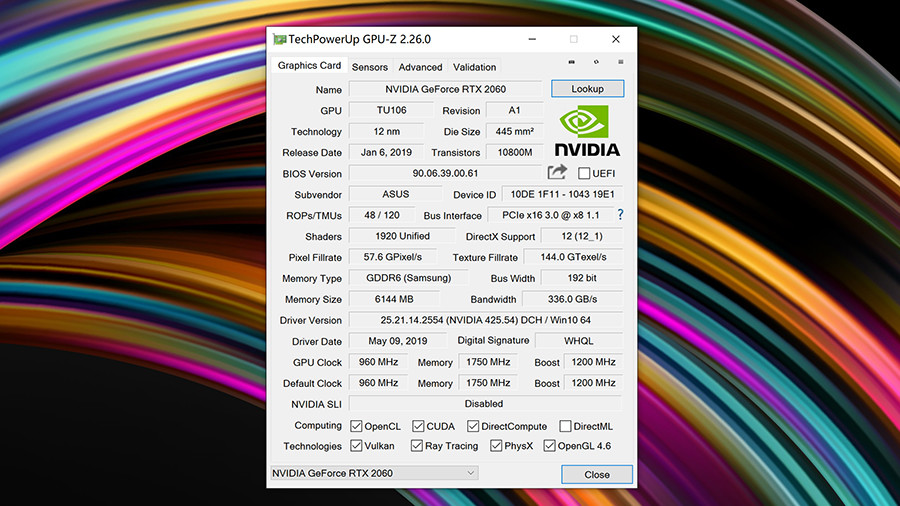
Task: Toggle the OpenCL checkbox
Action: click(x=356, y=426)
